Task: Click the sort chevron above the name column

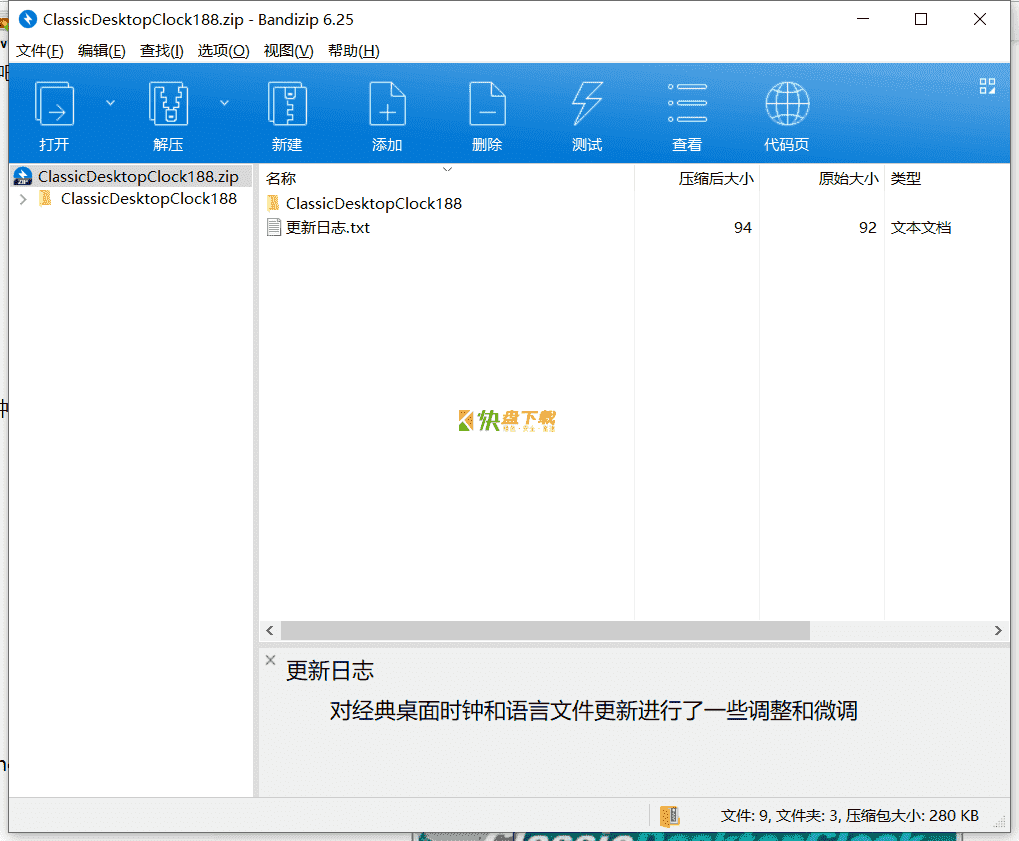Action: 447,169
